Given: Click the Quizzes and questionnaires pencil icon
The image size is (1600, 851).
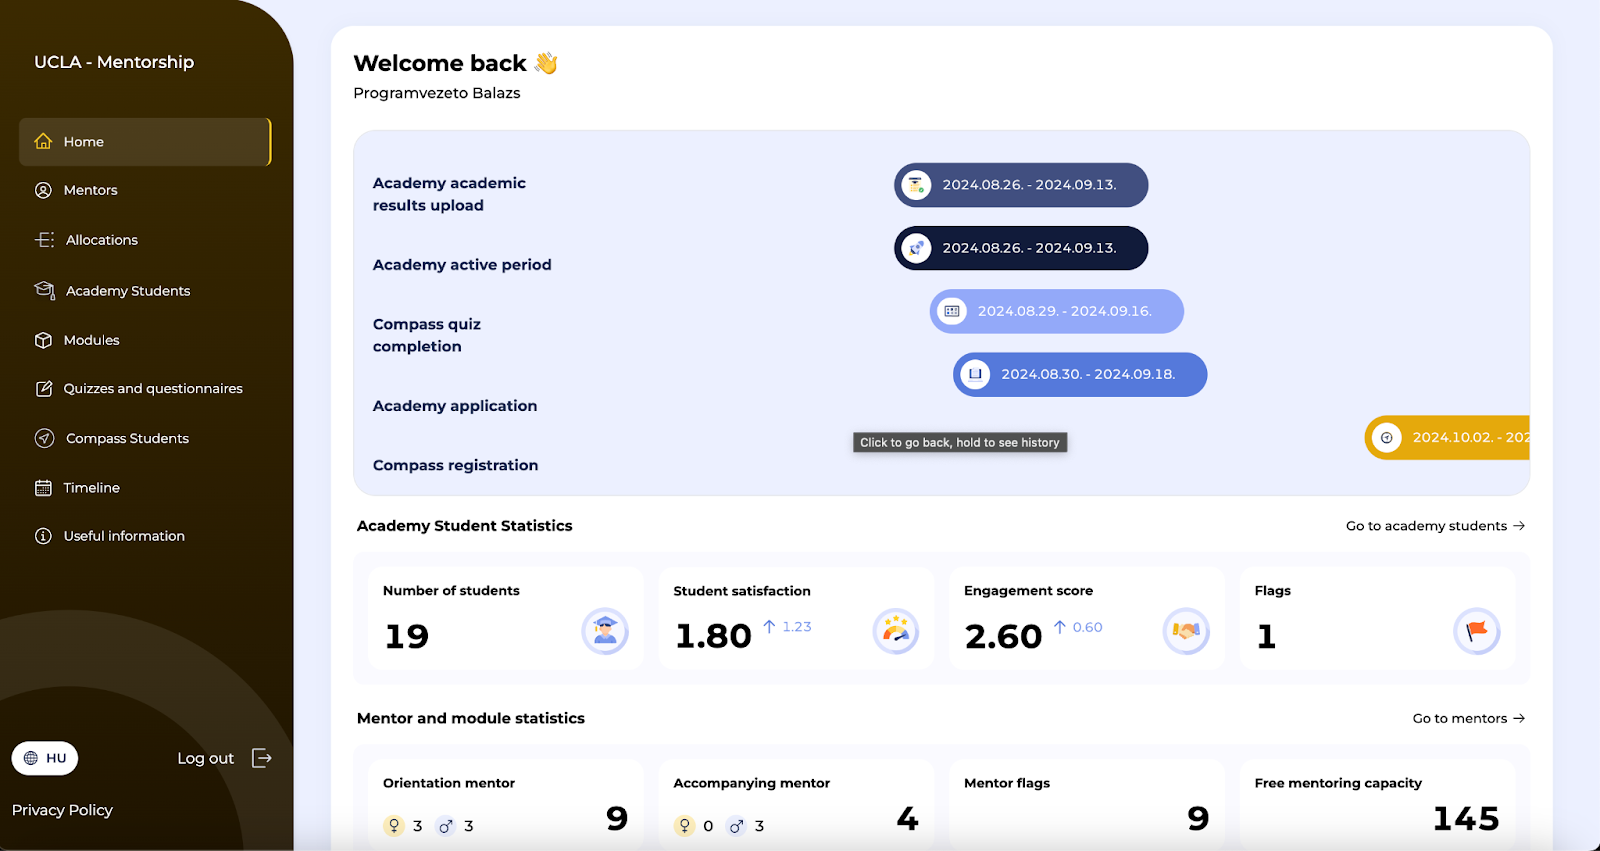Looking at the screenshot, I should pos(43,389).
